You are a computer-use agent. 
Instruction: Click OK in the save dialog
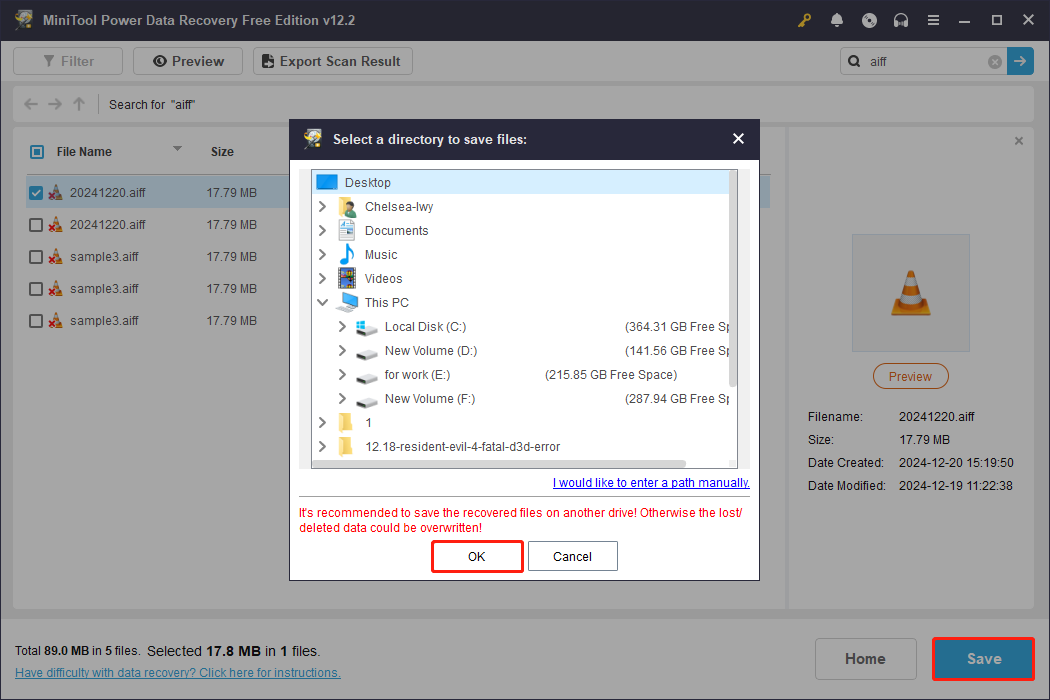click(x=477, y=557)
